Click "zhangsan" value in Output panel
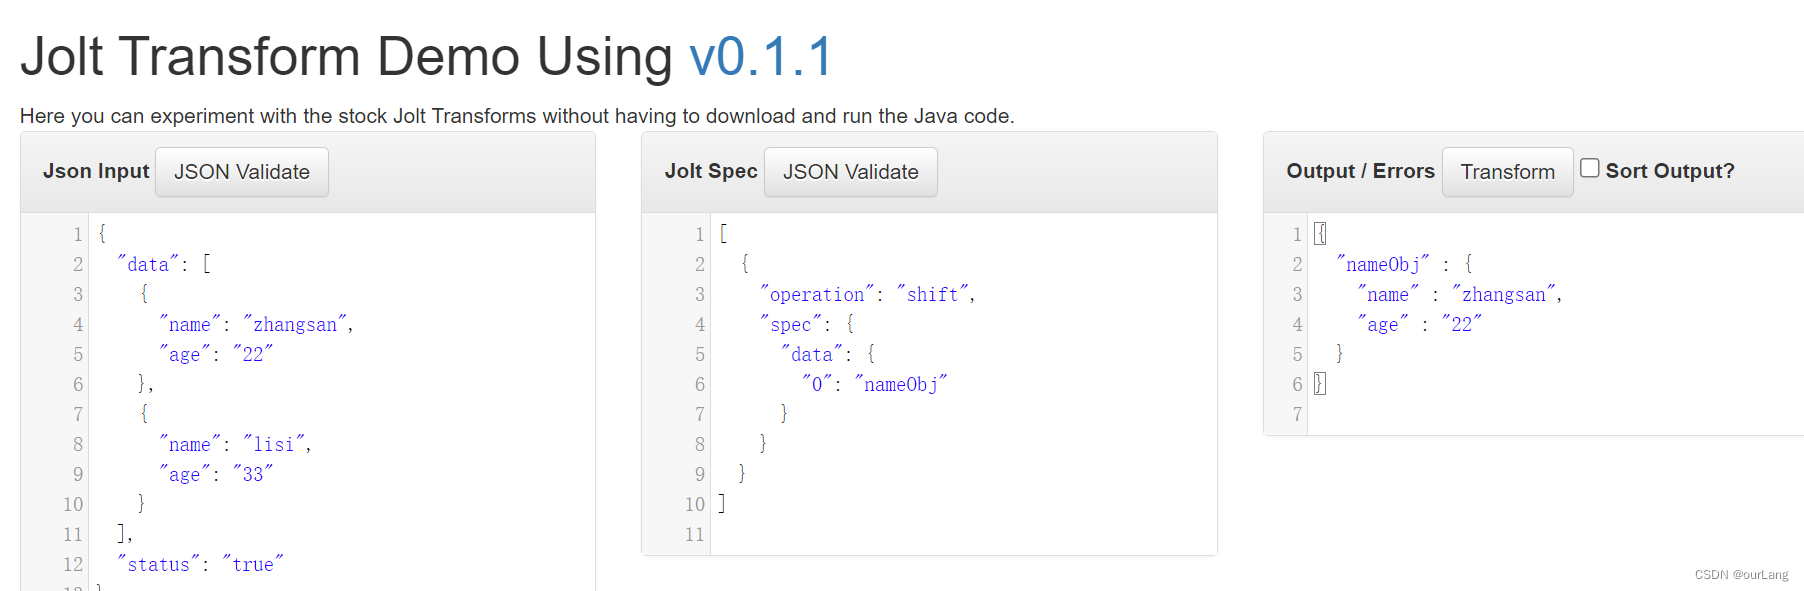The height and width of the screenshot is (591, 1804). [x=1504, y=294]
